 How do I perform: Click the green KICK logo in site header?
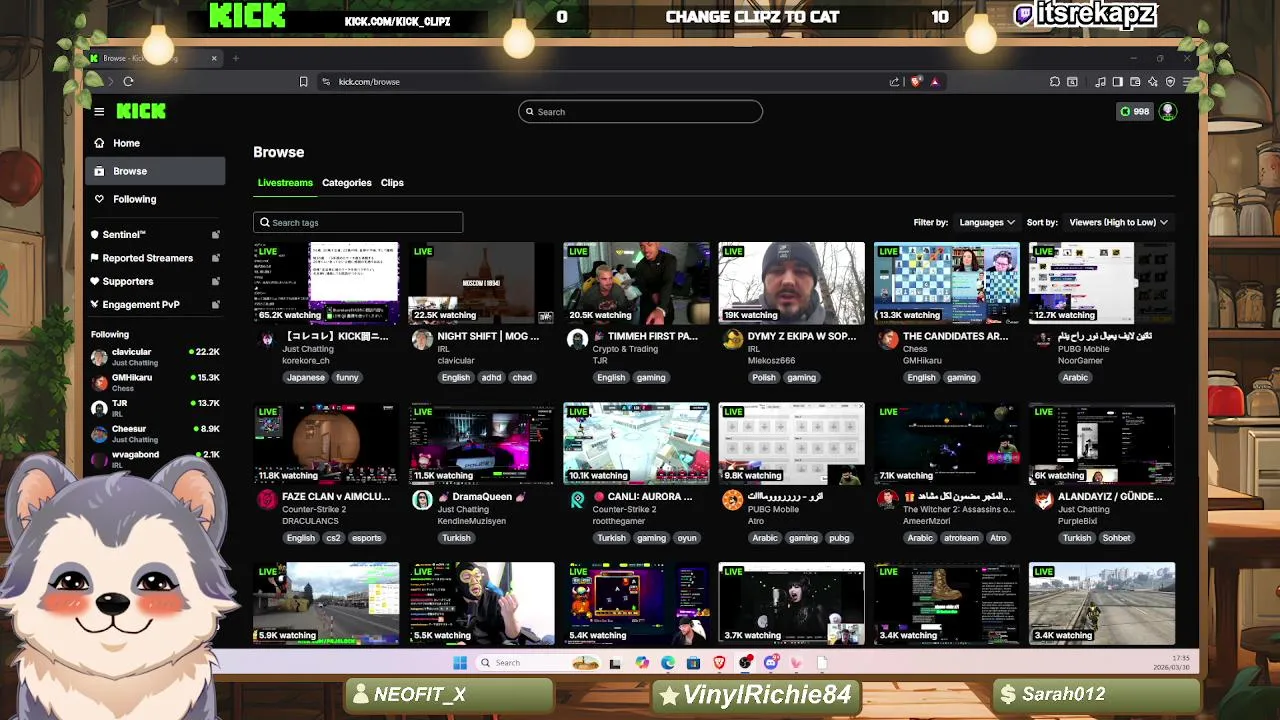click(141, 111)
